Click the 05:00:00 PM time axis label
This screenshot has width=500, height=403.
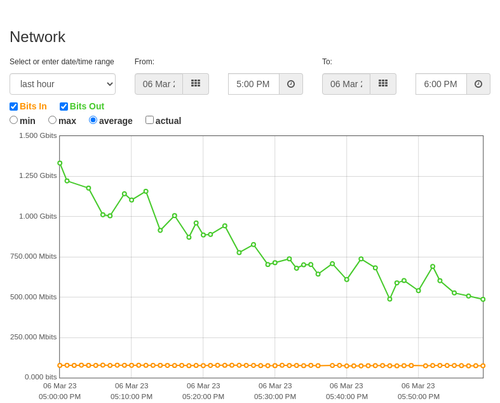(60, 397)
